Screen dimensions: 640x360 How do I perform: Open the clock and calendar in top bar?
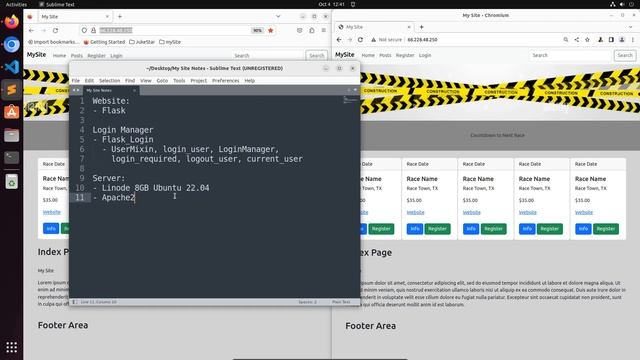coord(331,4)
